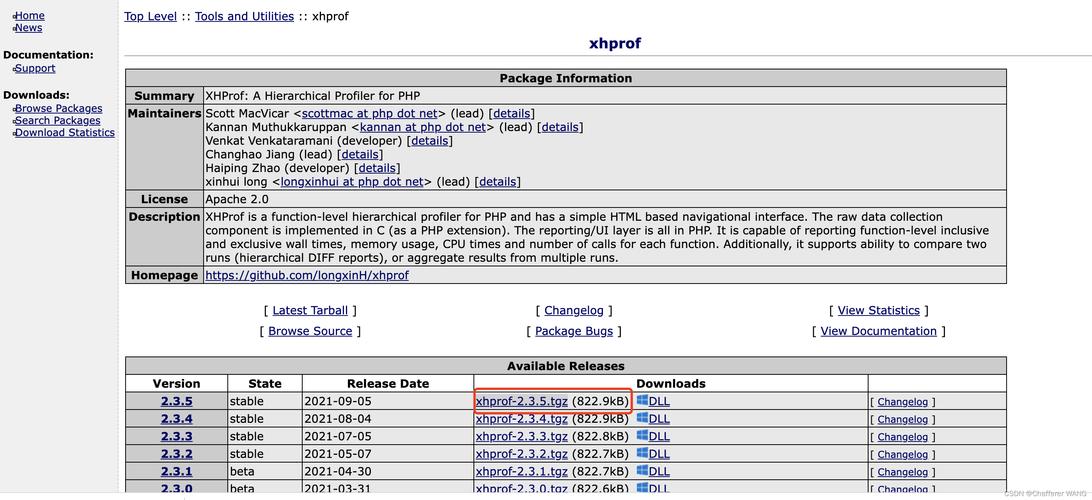Viewport: 1092px width, 500px height.
Task: Open the GitHub homepage URL
Action: tap(307, 275)
